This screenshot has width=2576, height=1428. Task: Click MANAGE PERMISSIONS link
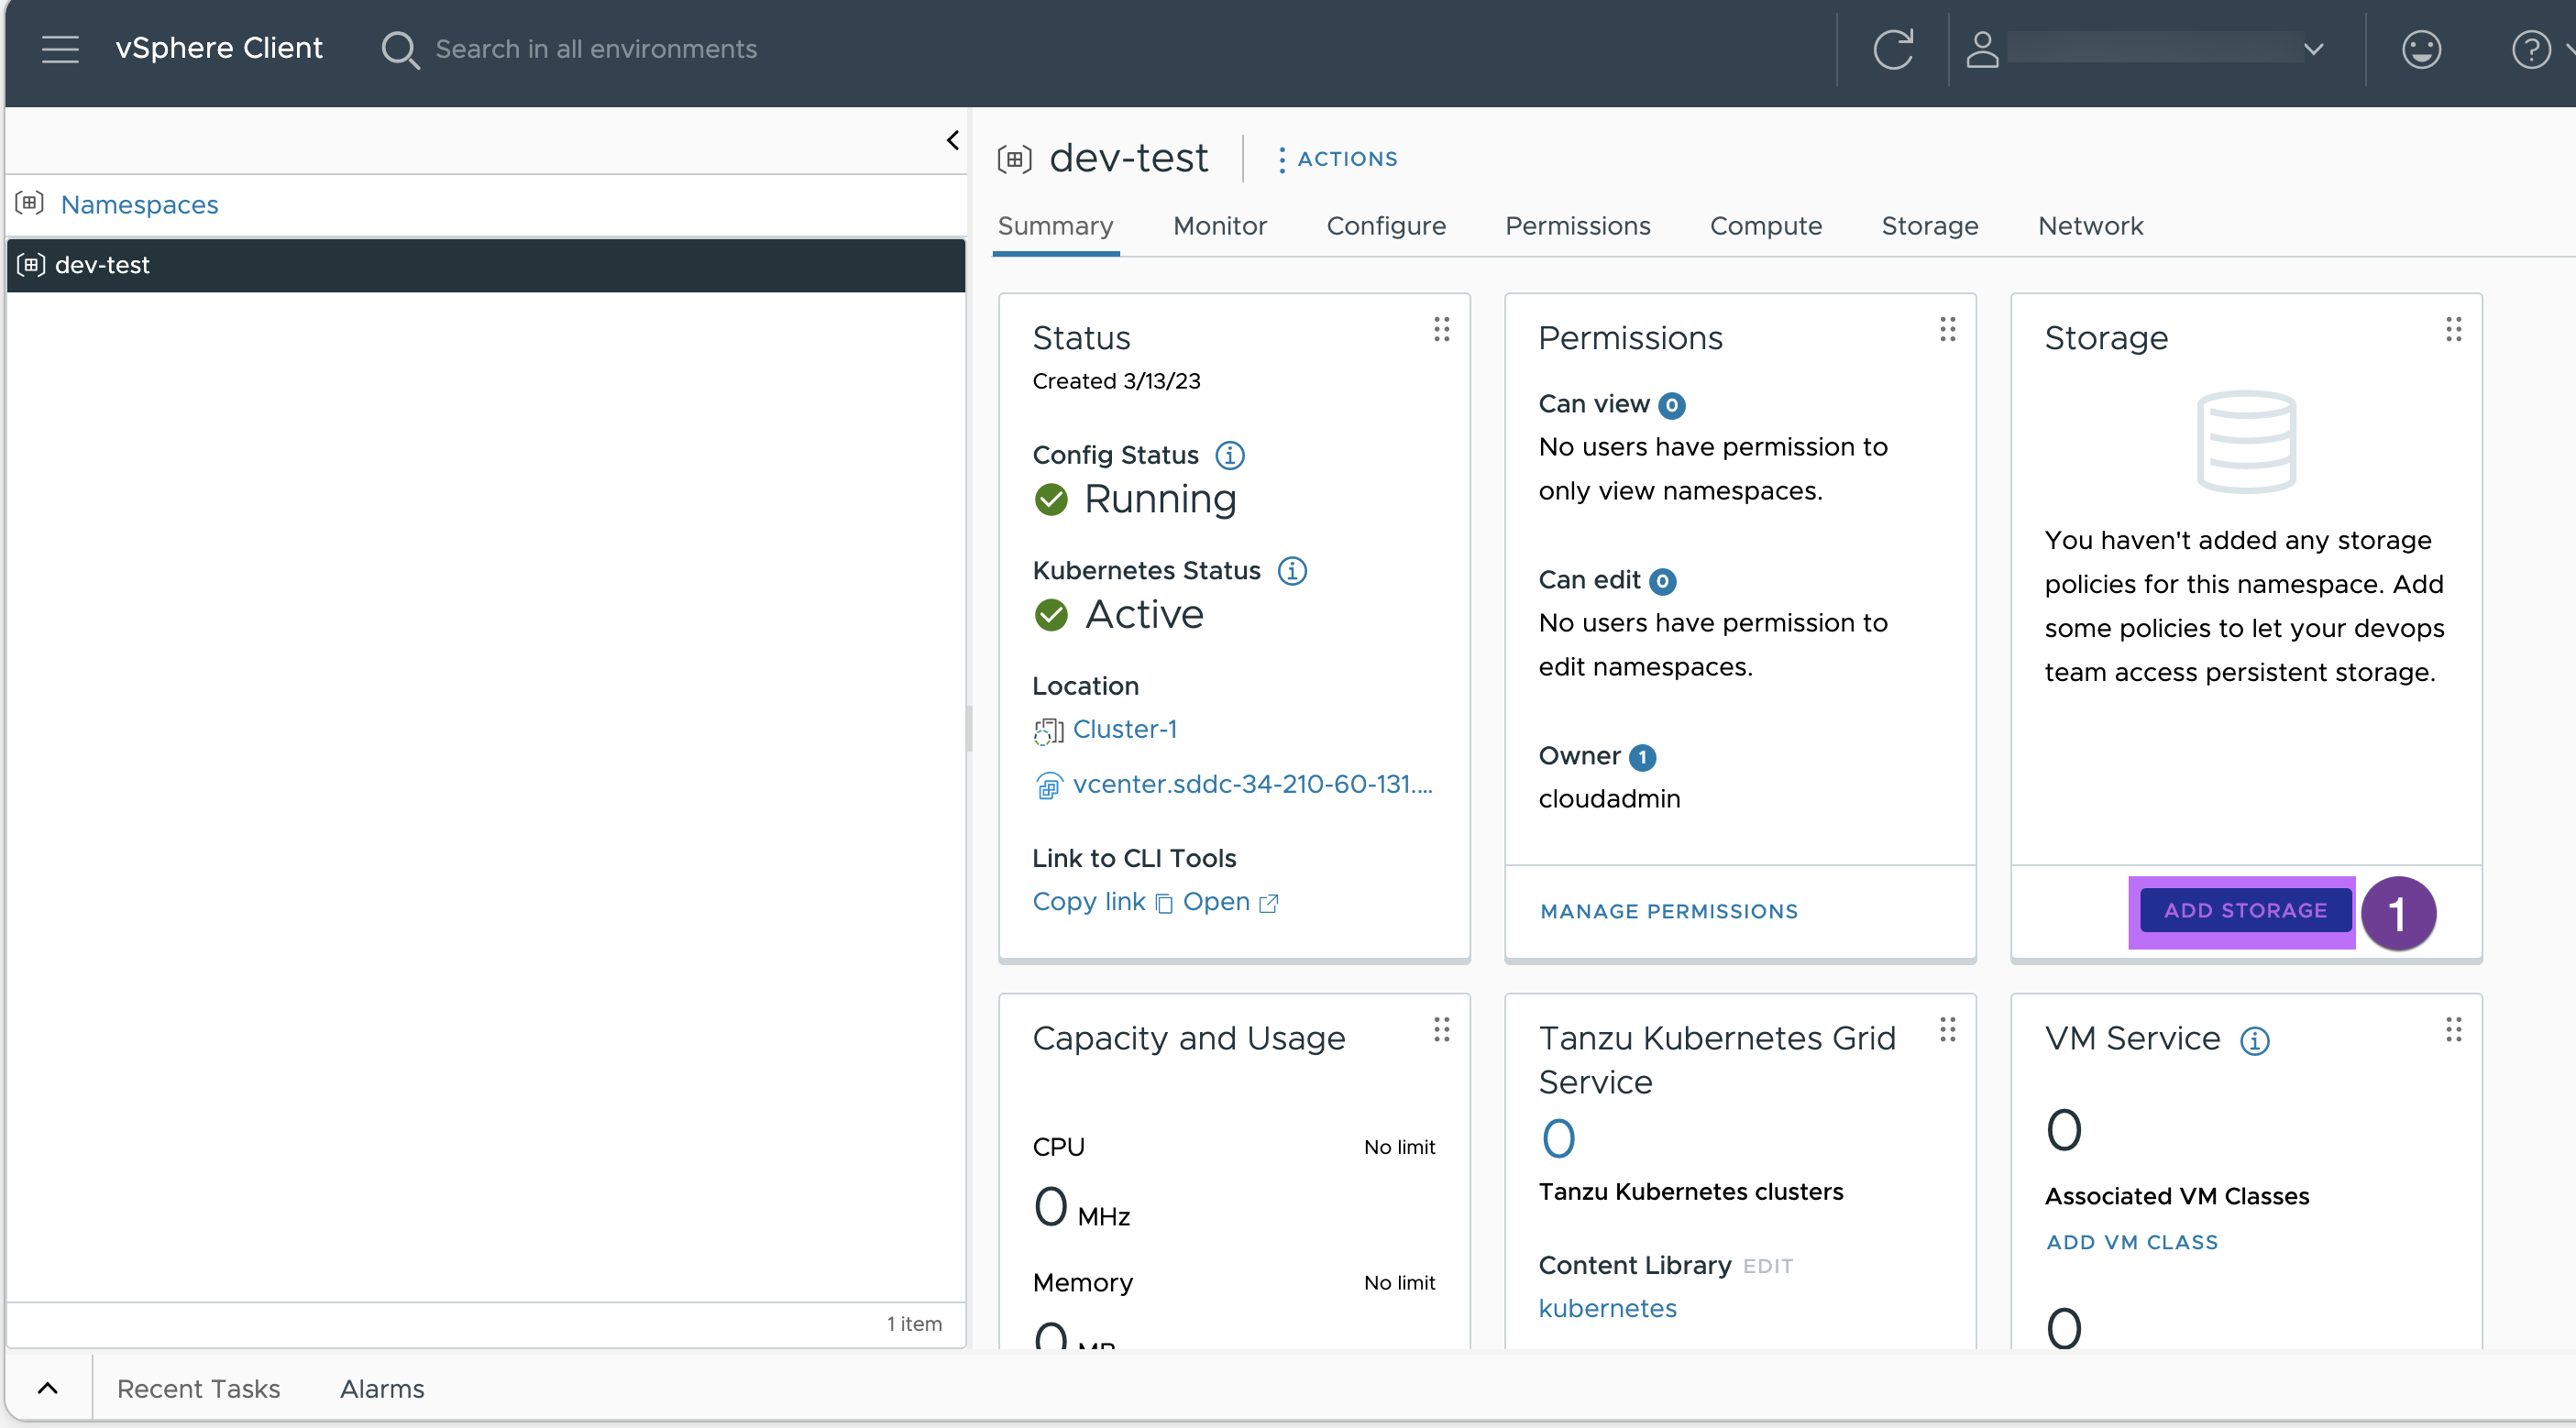(x=1668, y=911)
